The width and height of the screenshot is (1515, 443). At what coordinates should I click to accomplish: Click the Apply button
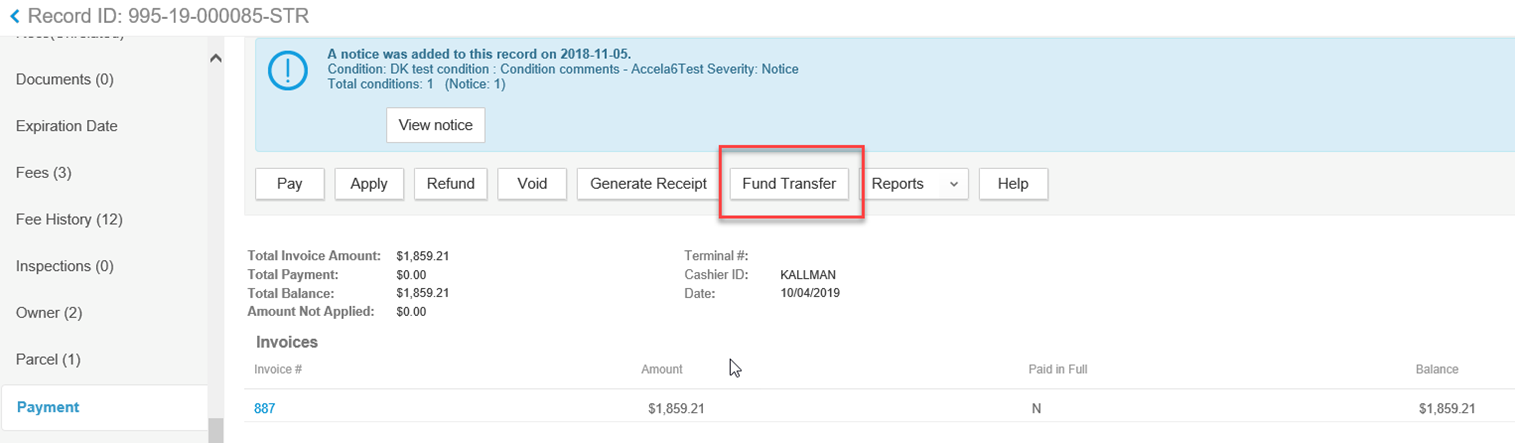coord(368,184)
